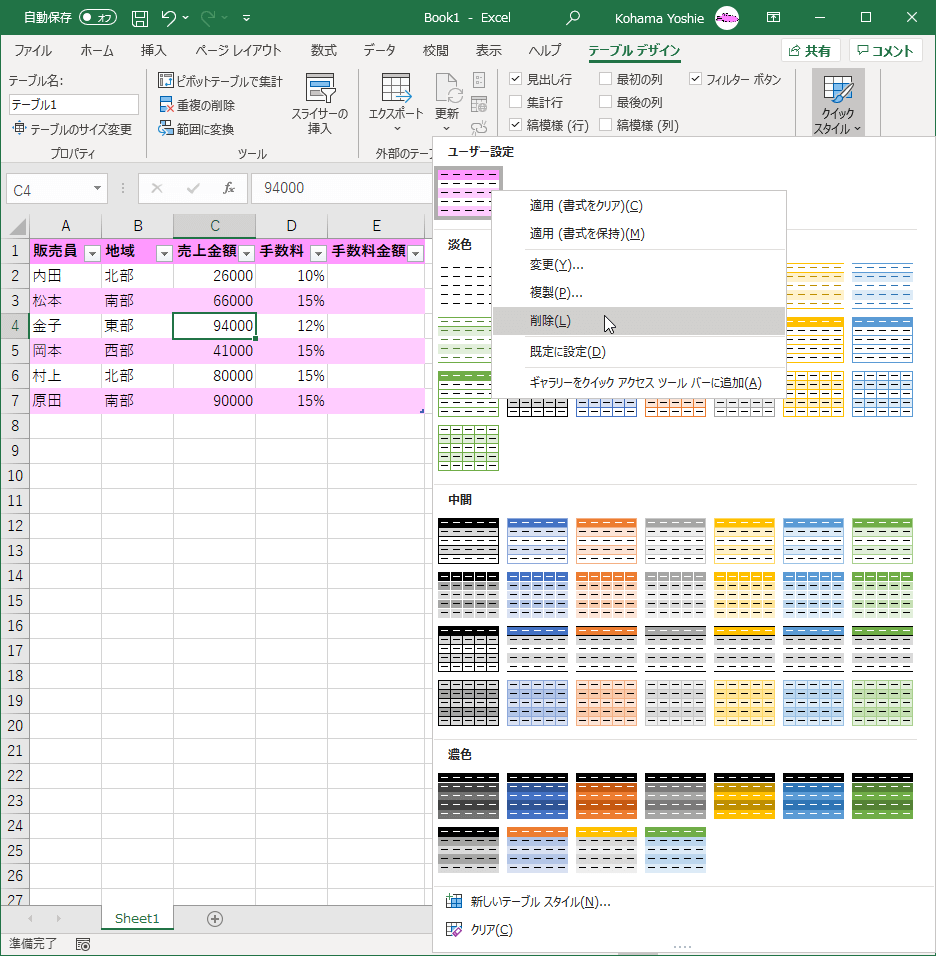Open ribbon display options icon
The image size is (936, 956).
pos(773,18)
